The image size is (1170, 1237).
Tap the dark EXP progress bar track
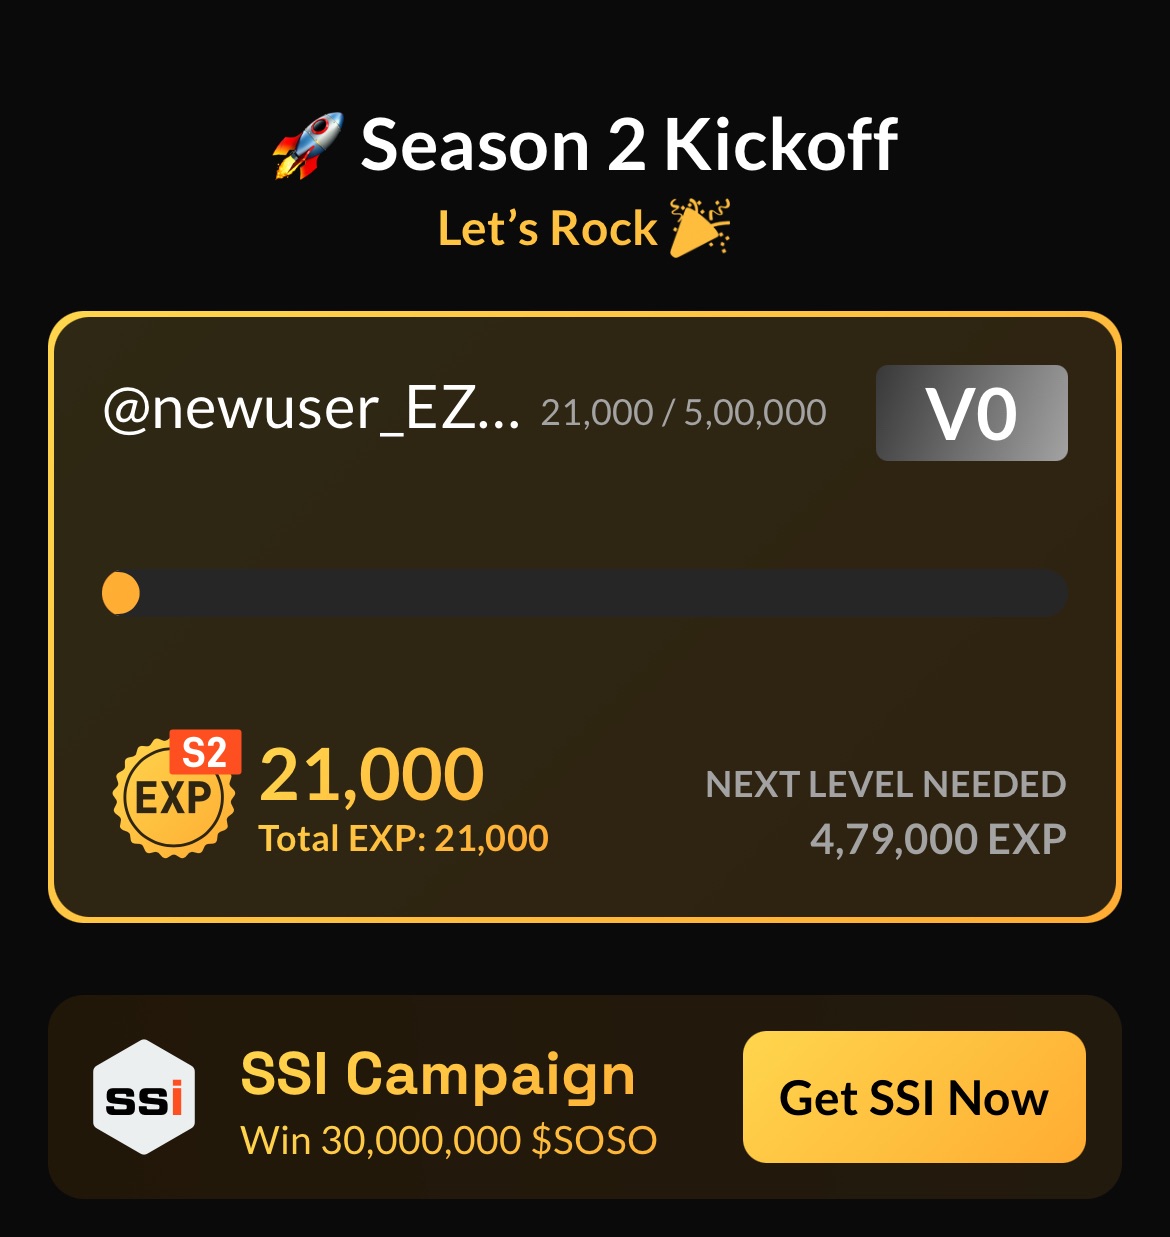pyautogui.click(x=585, y=593)
